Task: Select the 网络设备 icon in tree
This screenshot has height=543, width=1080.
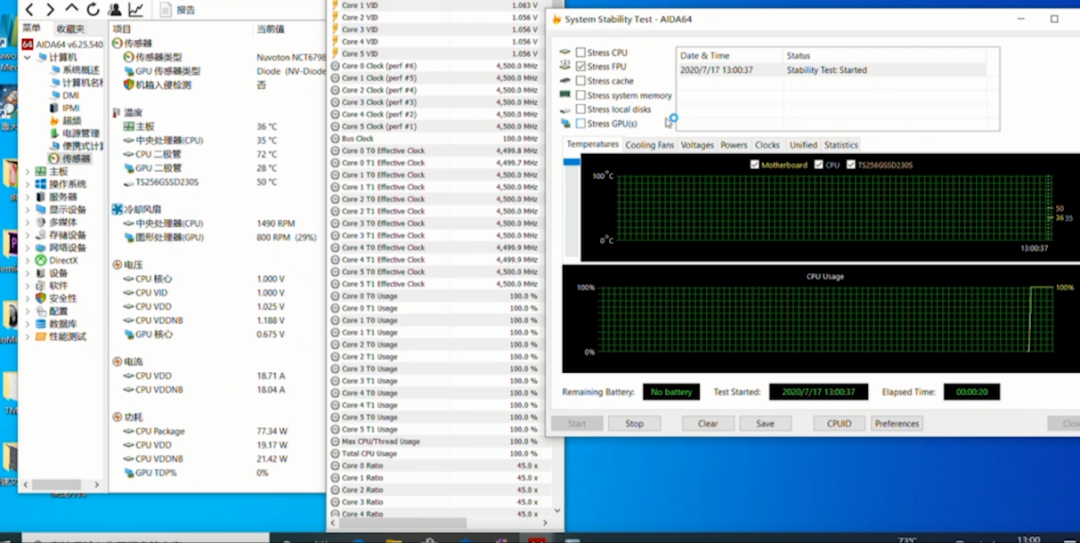Action: coord(41,247)
